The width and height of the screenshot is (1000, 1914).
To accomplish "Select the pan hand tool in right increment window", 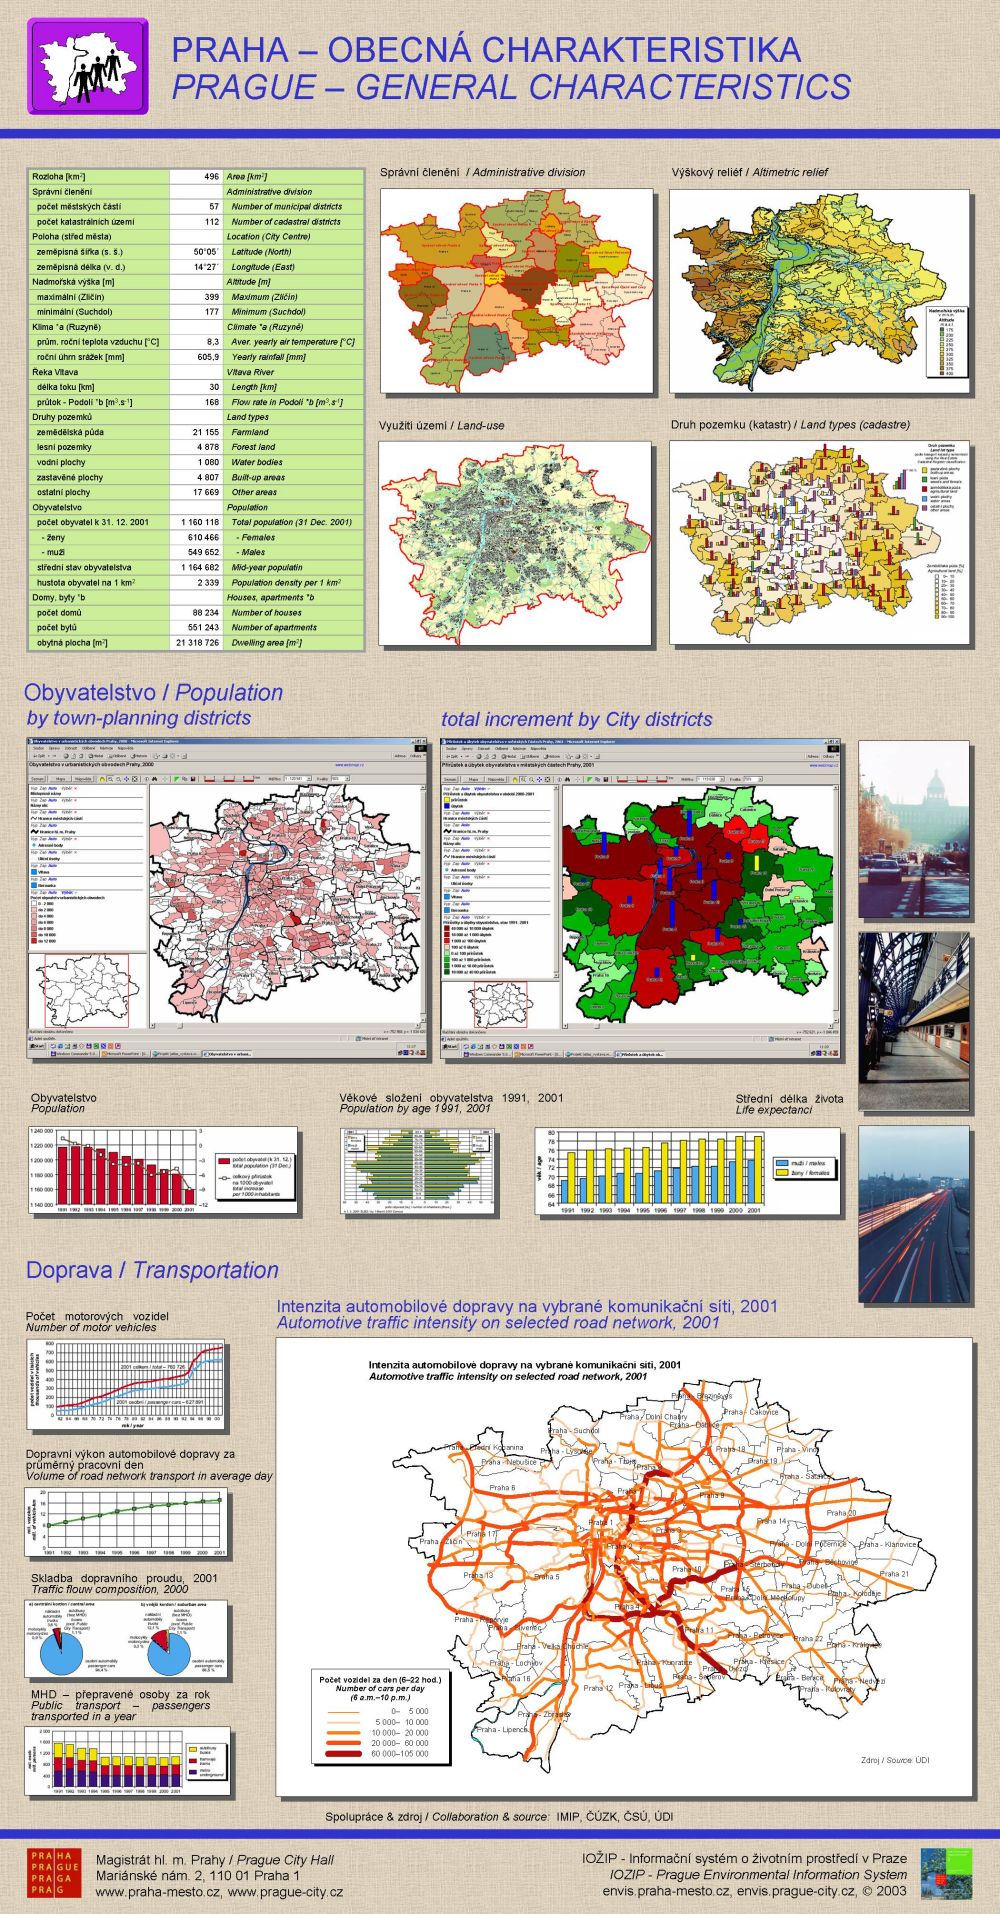I will (515, 778).
